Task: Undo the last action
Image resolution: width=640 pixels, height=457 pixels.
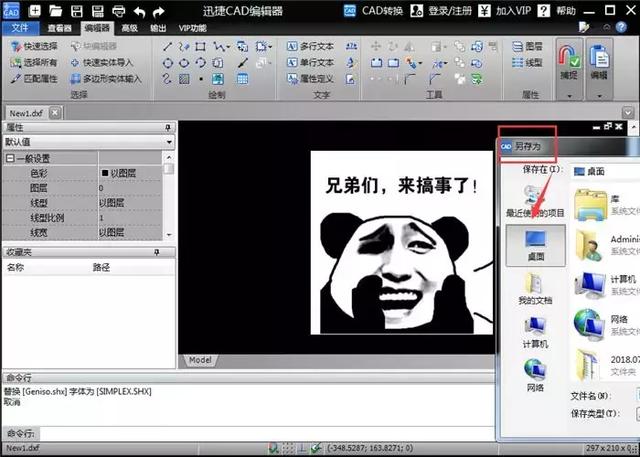Action: click(x=139, y=11)
